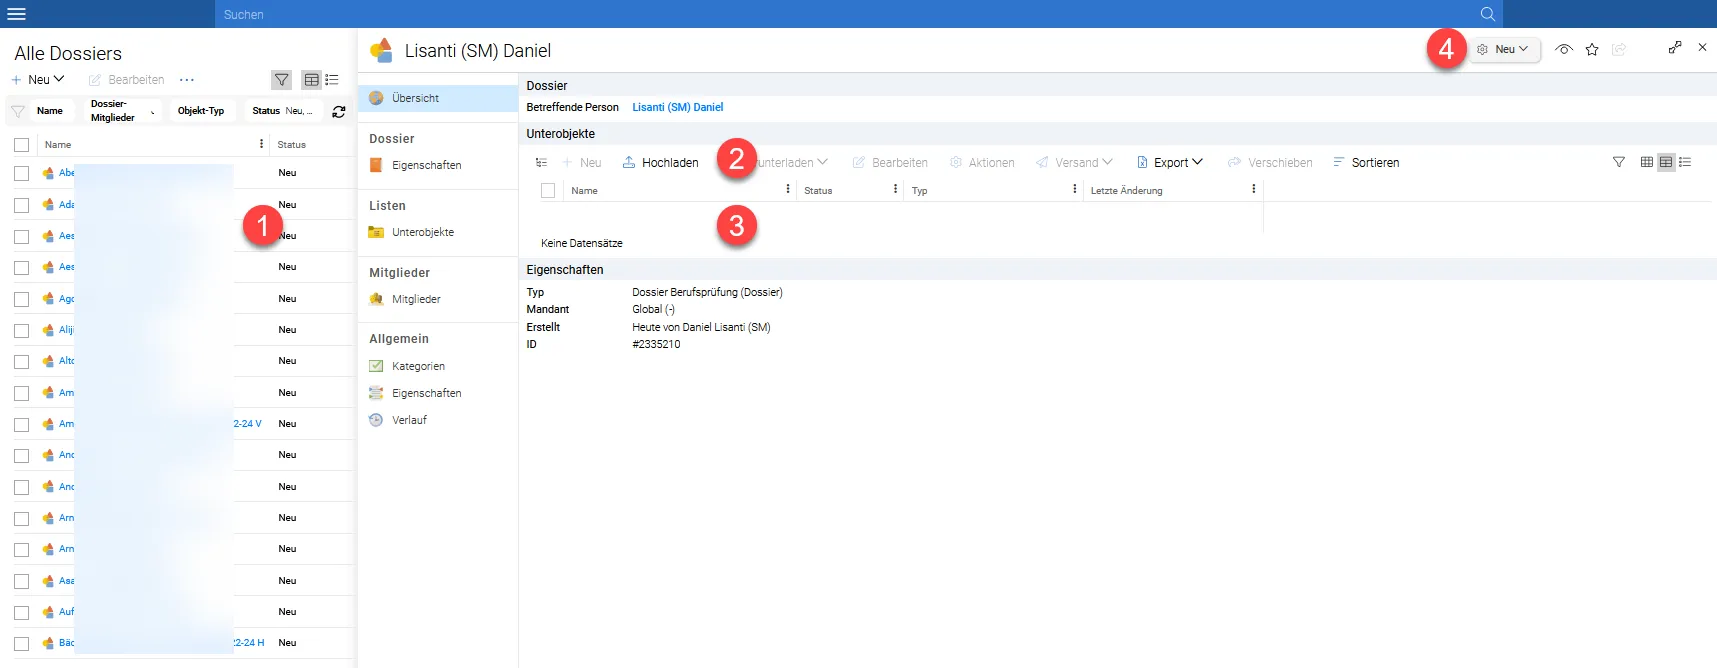Screen dimensions: 1717x668
Task: Open the Neu status dropdown in dossier header
Action: click(1504, 49)
